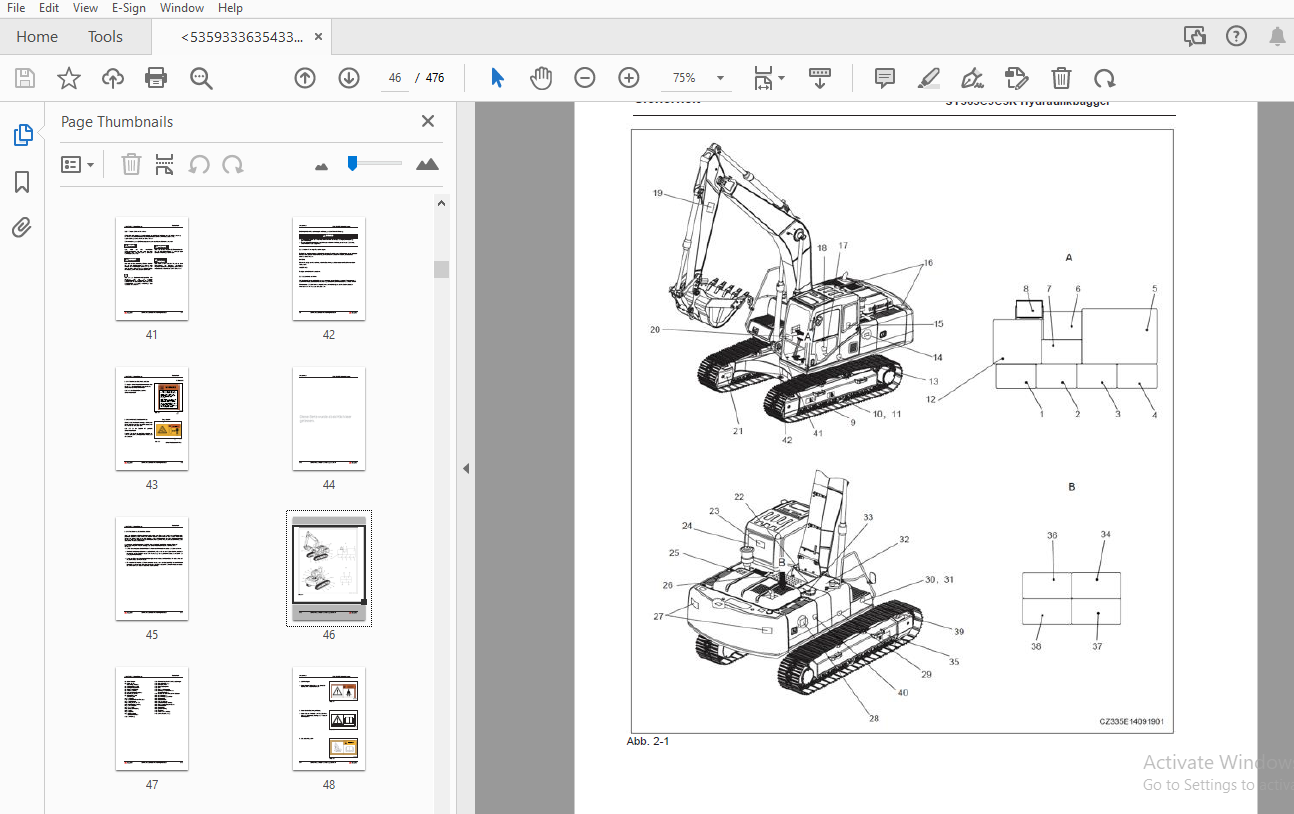Open the View menu
This screenshot has width=1294, height=814.
[x=86, y=8]
